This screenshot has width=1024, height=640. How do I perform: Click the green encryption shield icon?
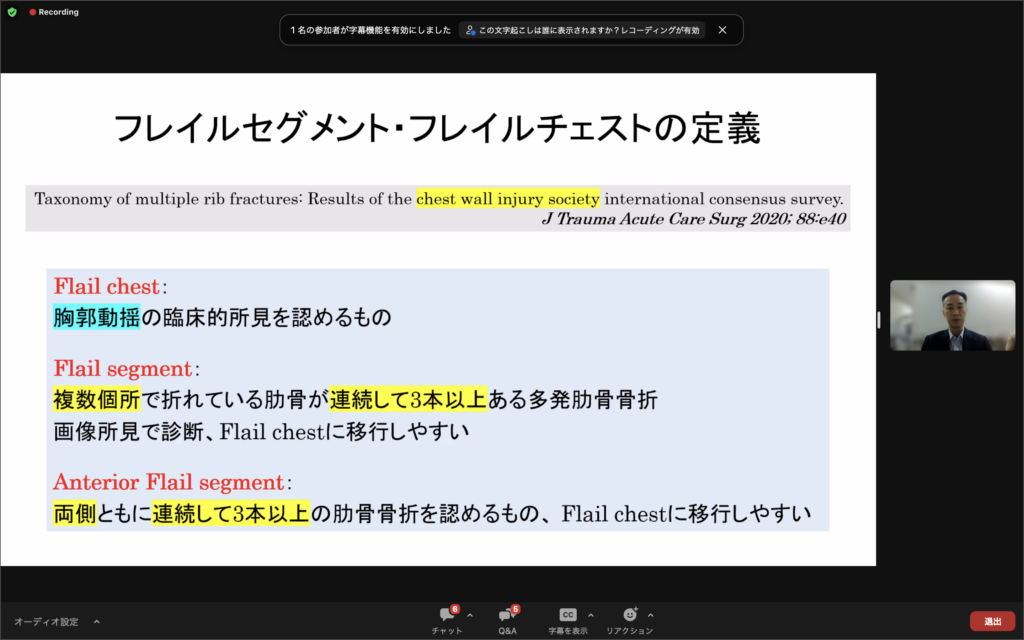[x=12, y=12]
